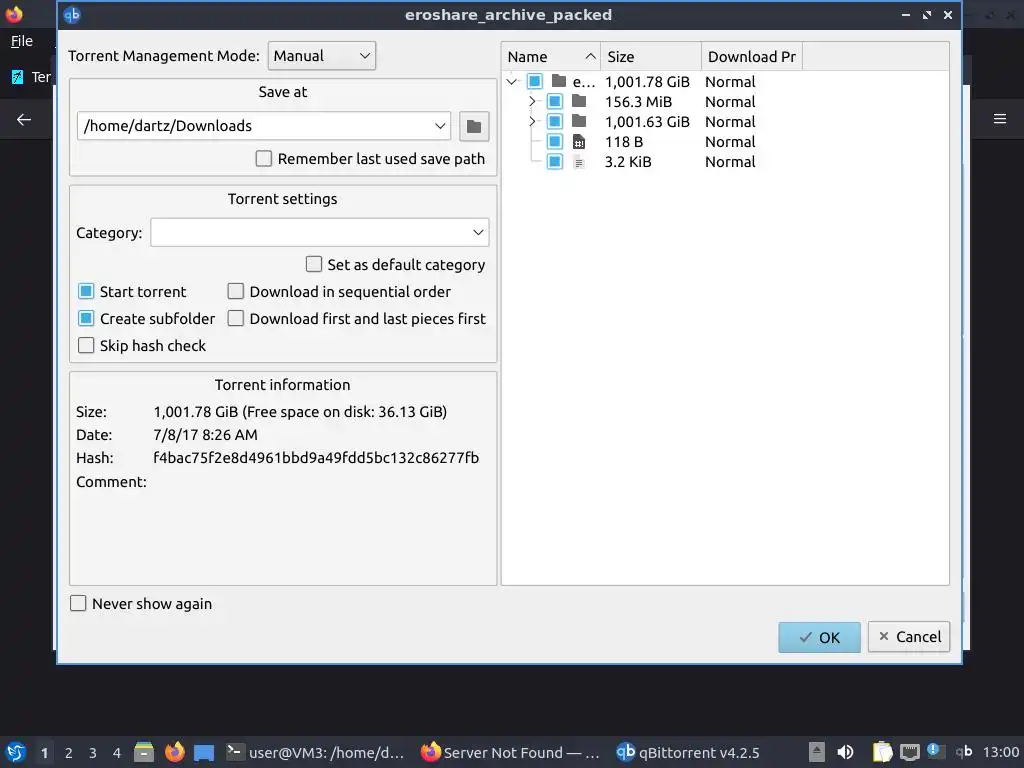Switch to qBittorrent v4.2.5 taskbar entry
The image size is (1024, 768).
point(688,752)
